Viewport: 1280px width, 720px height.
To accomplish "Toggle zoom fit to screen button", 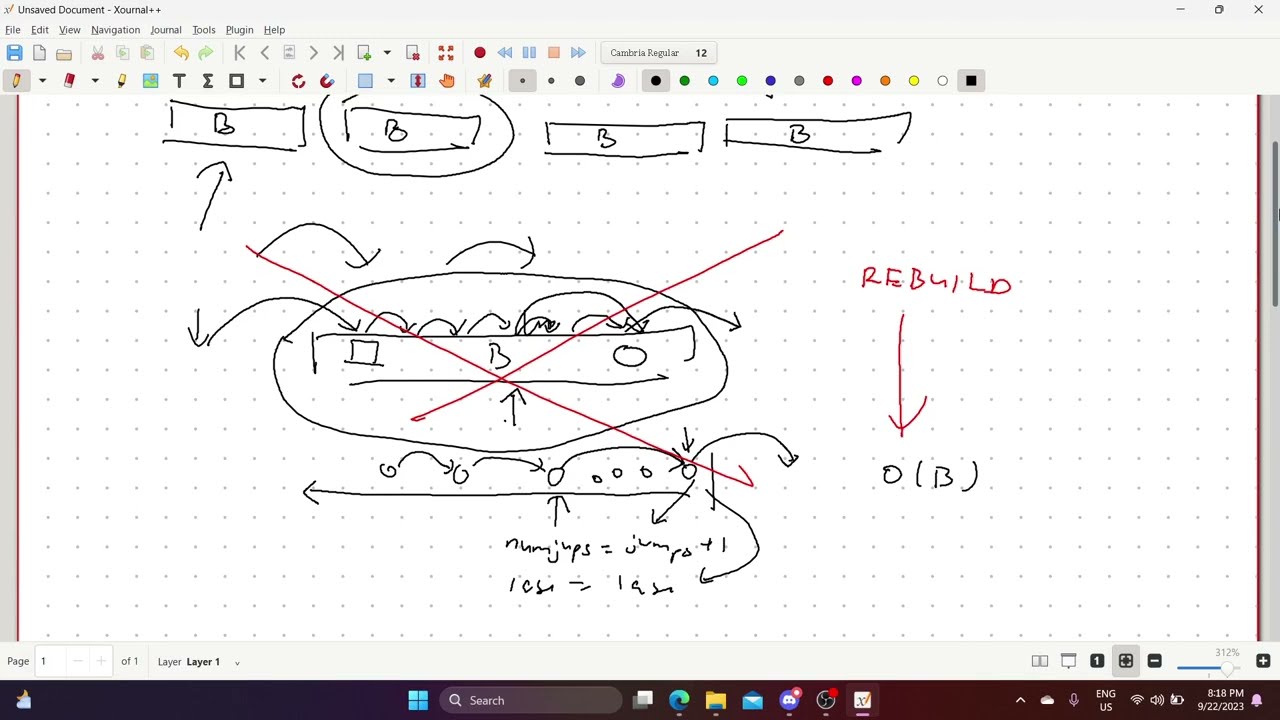I will (x=1126, y=661).
